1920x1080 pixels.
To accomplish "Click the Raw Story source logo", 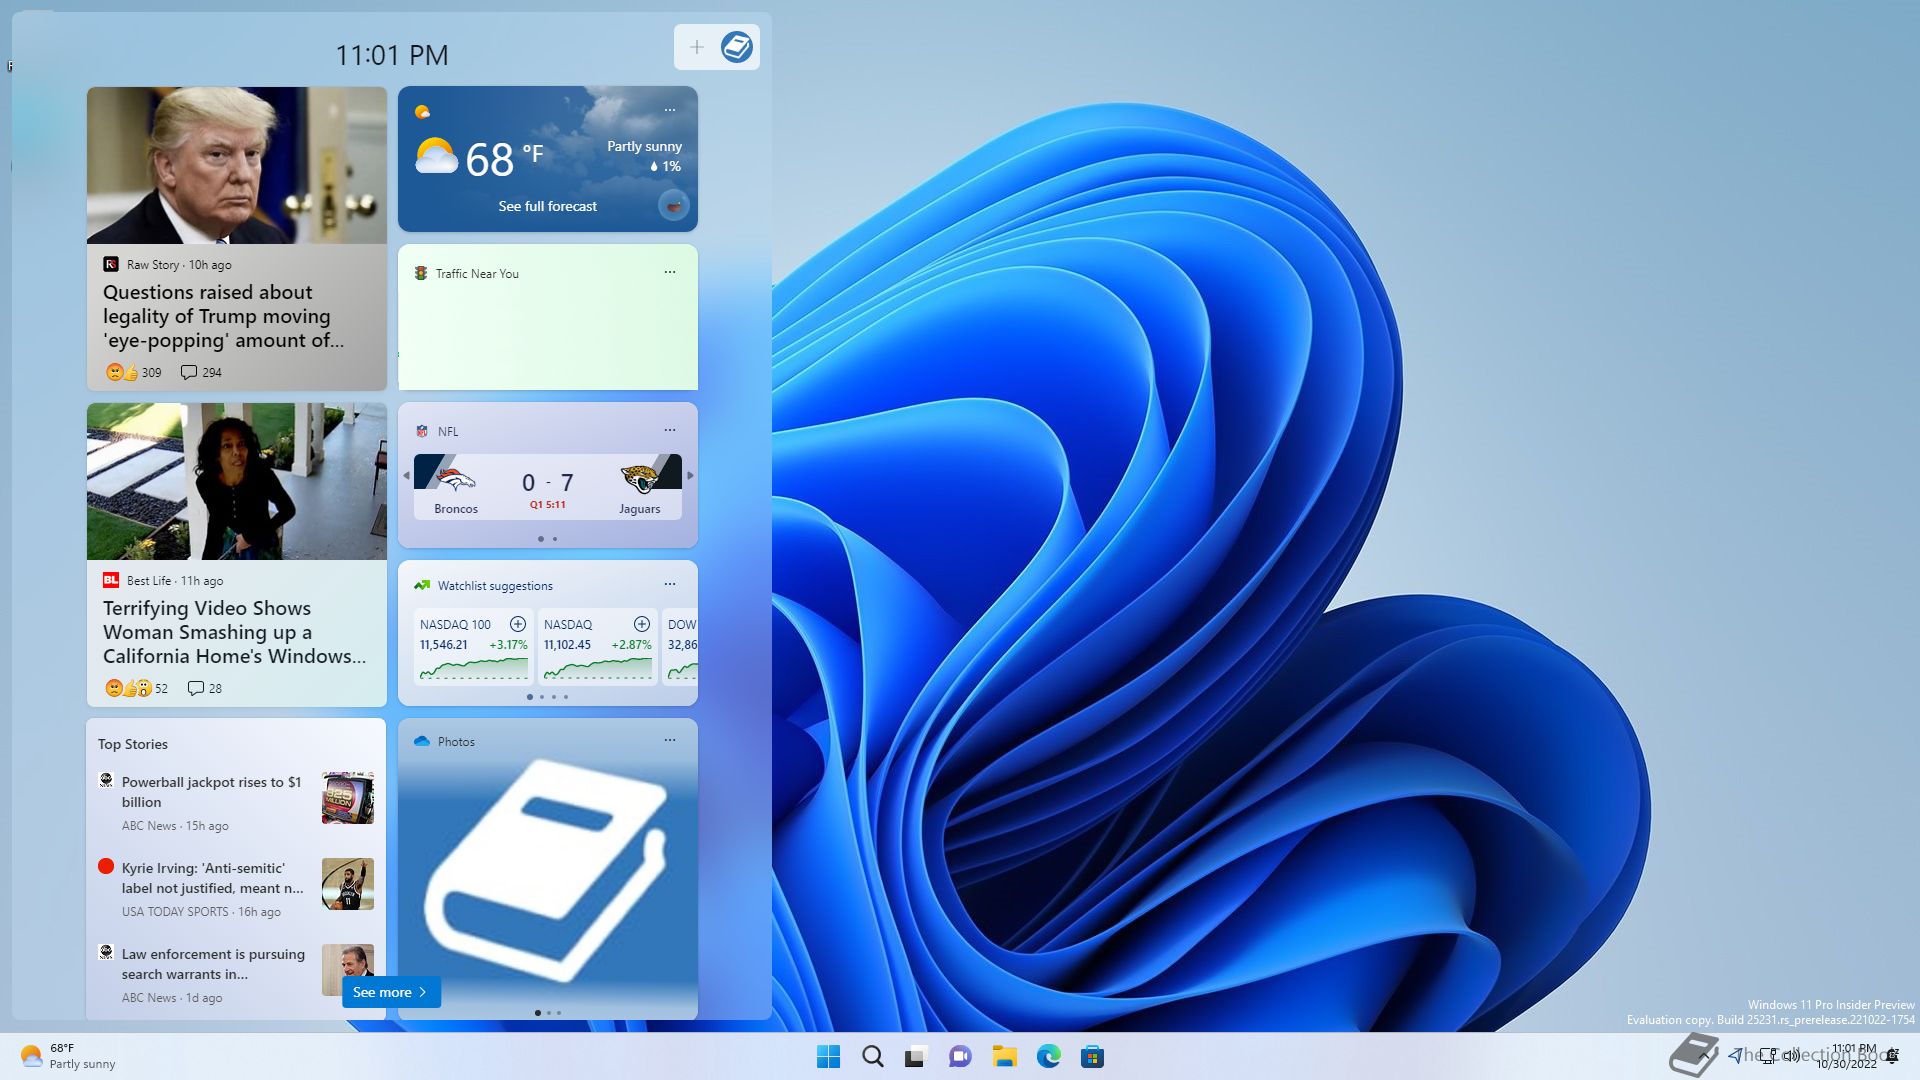I will [111, 264].
